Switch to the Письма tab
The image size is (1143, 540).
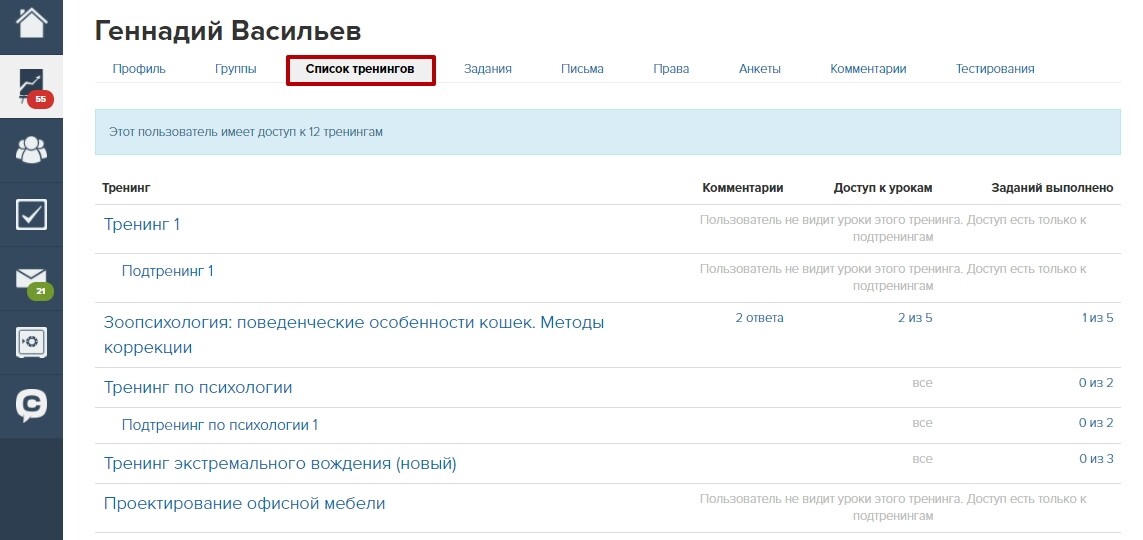[582, 69]
